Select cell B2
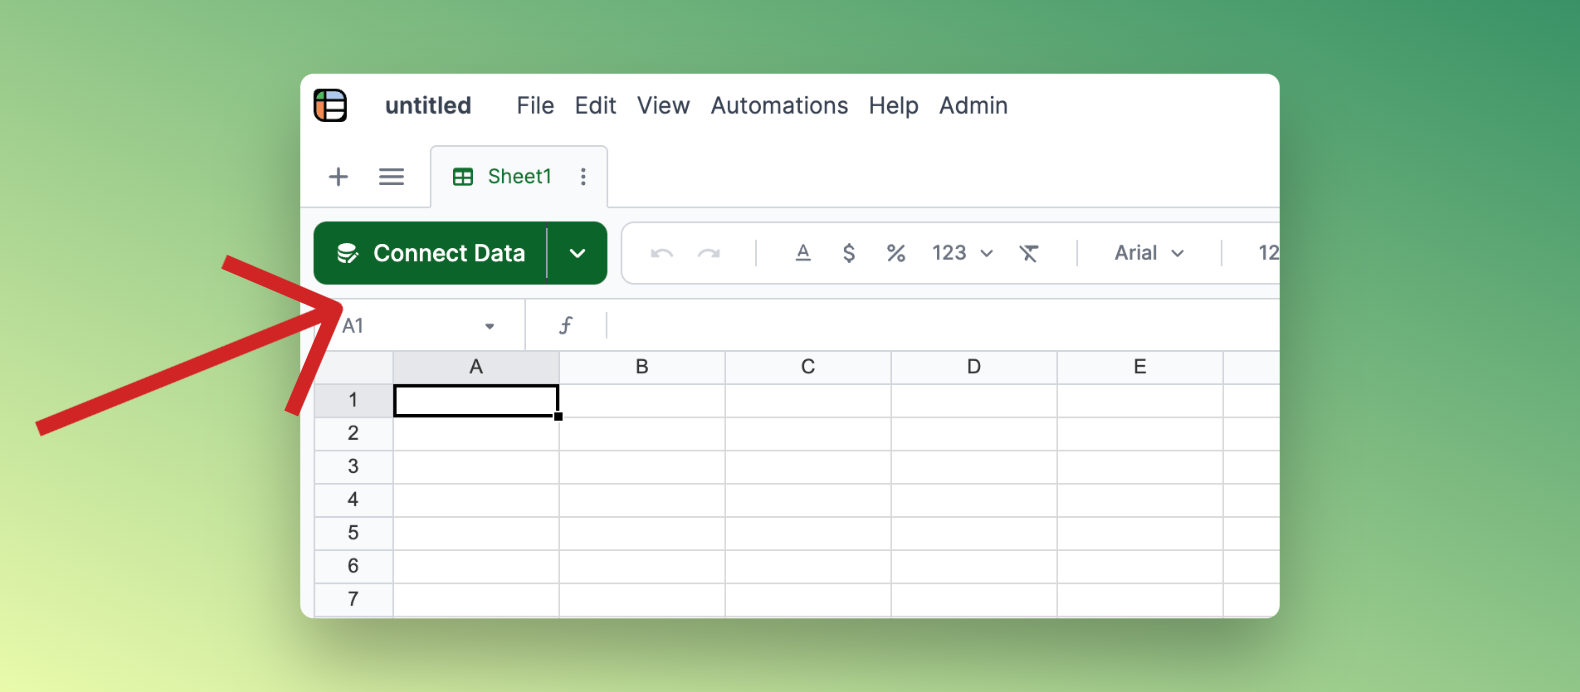This screenshot has height=692, width=1580. click(x=642, y=434)
